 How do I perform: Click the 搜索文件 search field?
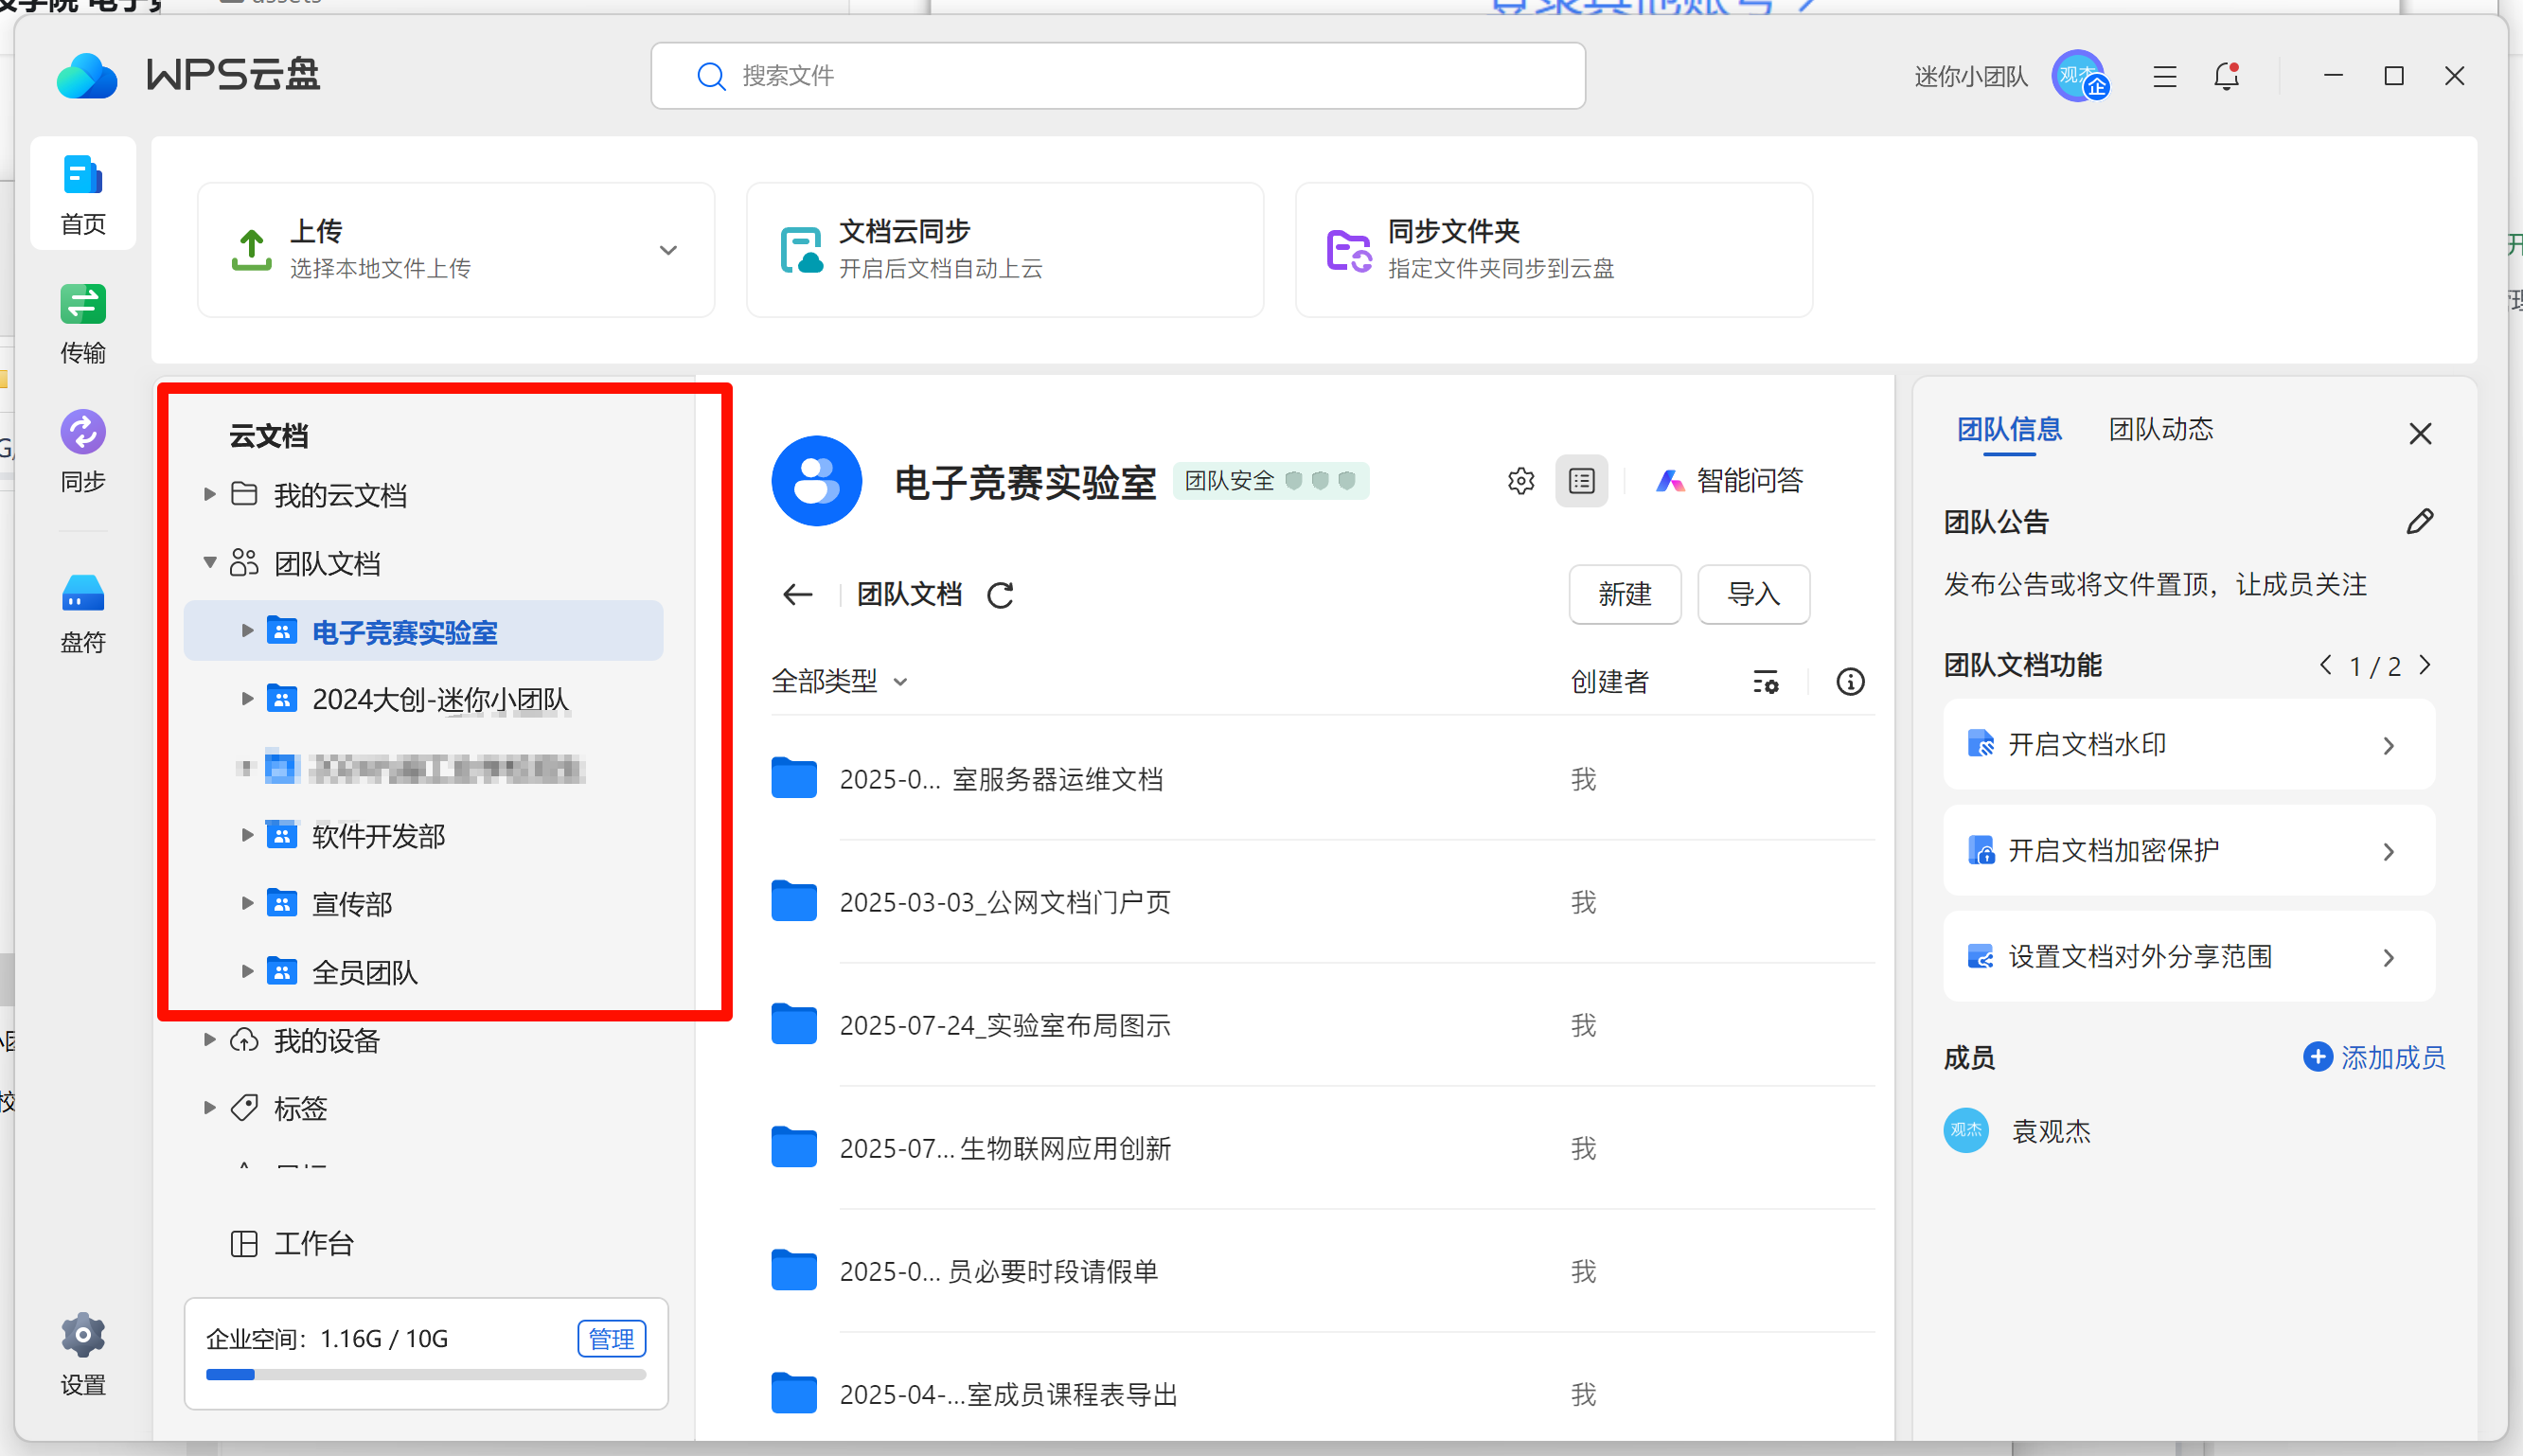[1118, 76]
